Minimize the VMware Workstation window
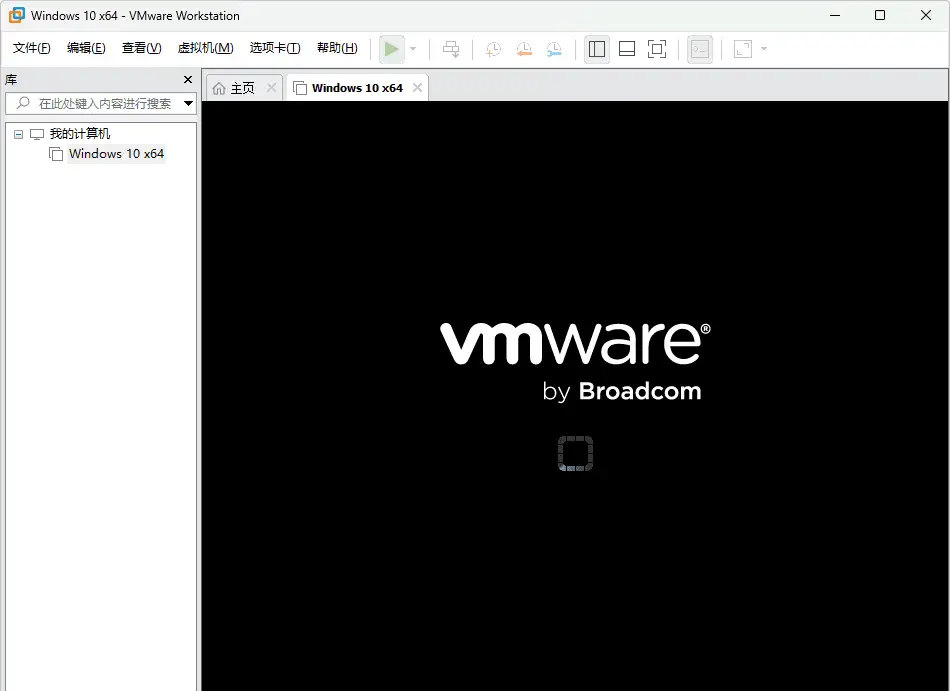The width and height of the screenshot is (950, 691). pyautogui.click(x=835, y=15)
